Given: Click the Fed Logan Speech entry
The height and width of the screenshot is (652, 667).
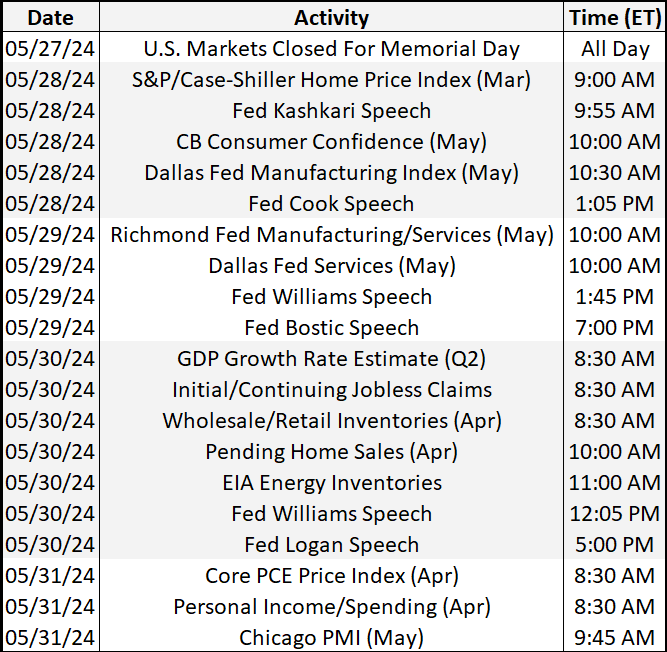Looking at the screenshot, I should 331,545.
